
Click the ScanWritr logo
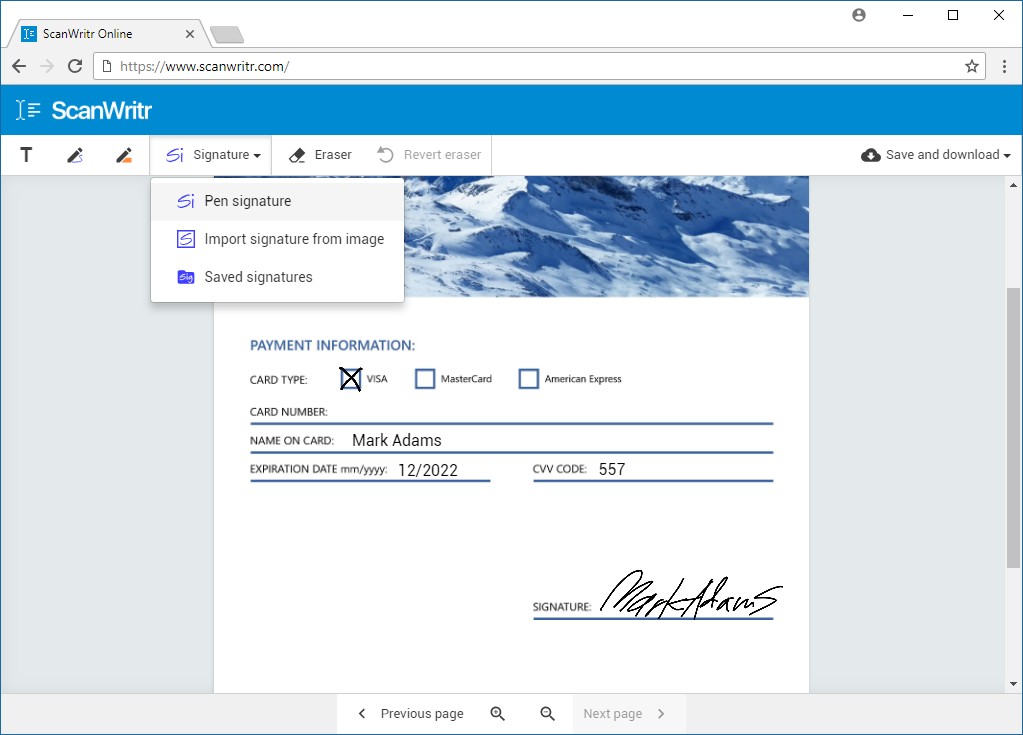coord(84,110)
